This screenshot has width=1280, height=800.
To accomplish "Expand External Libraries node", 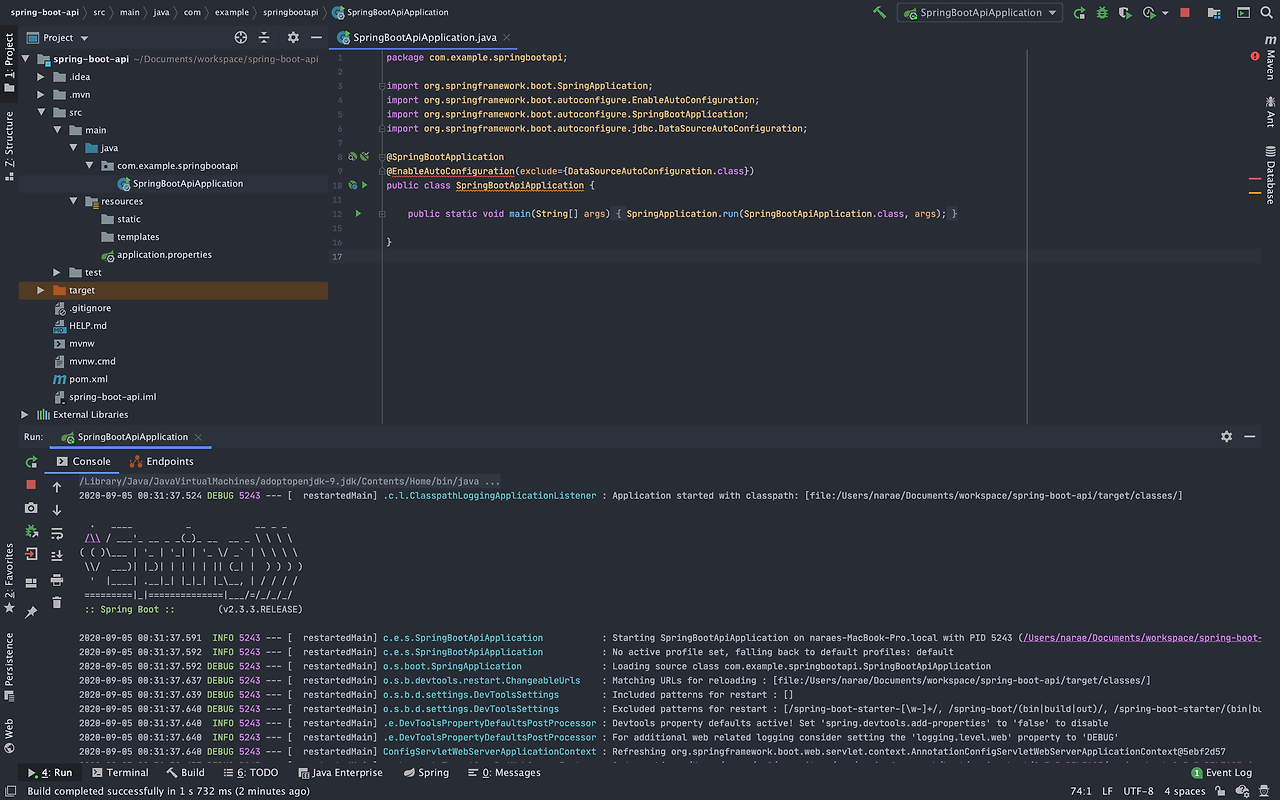I will pyautogui.click(x=25, y=414).
